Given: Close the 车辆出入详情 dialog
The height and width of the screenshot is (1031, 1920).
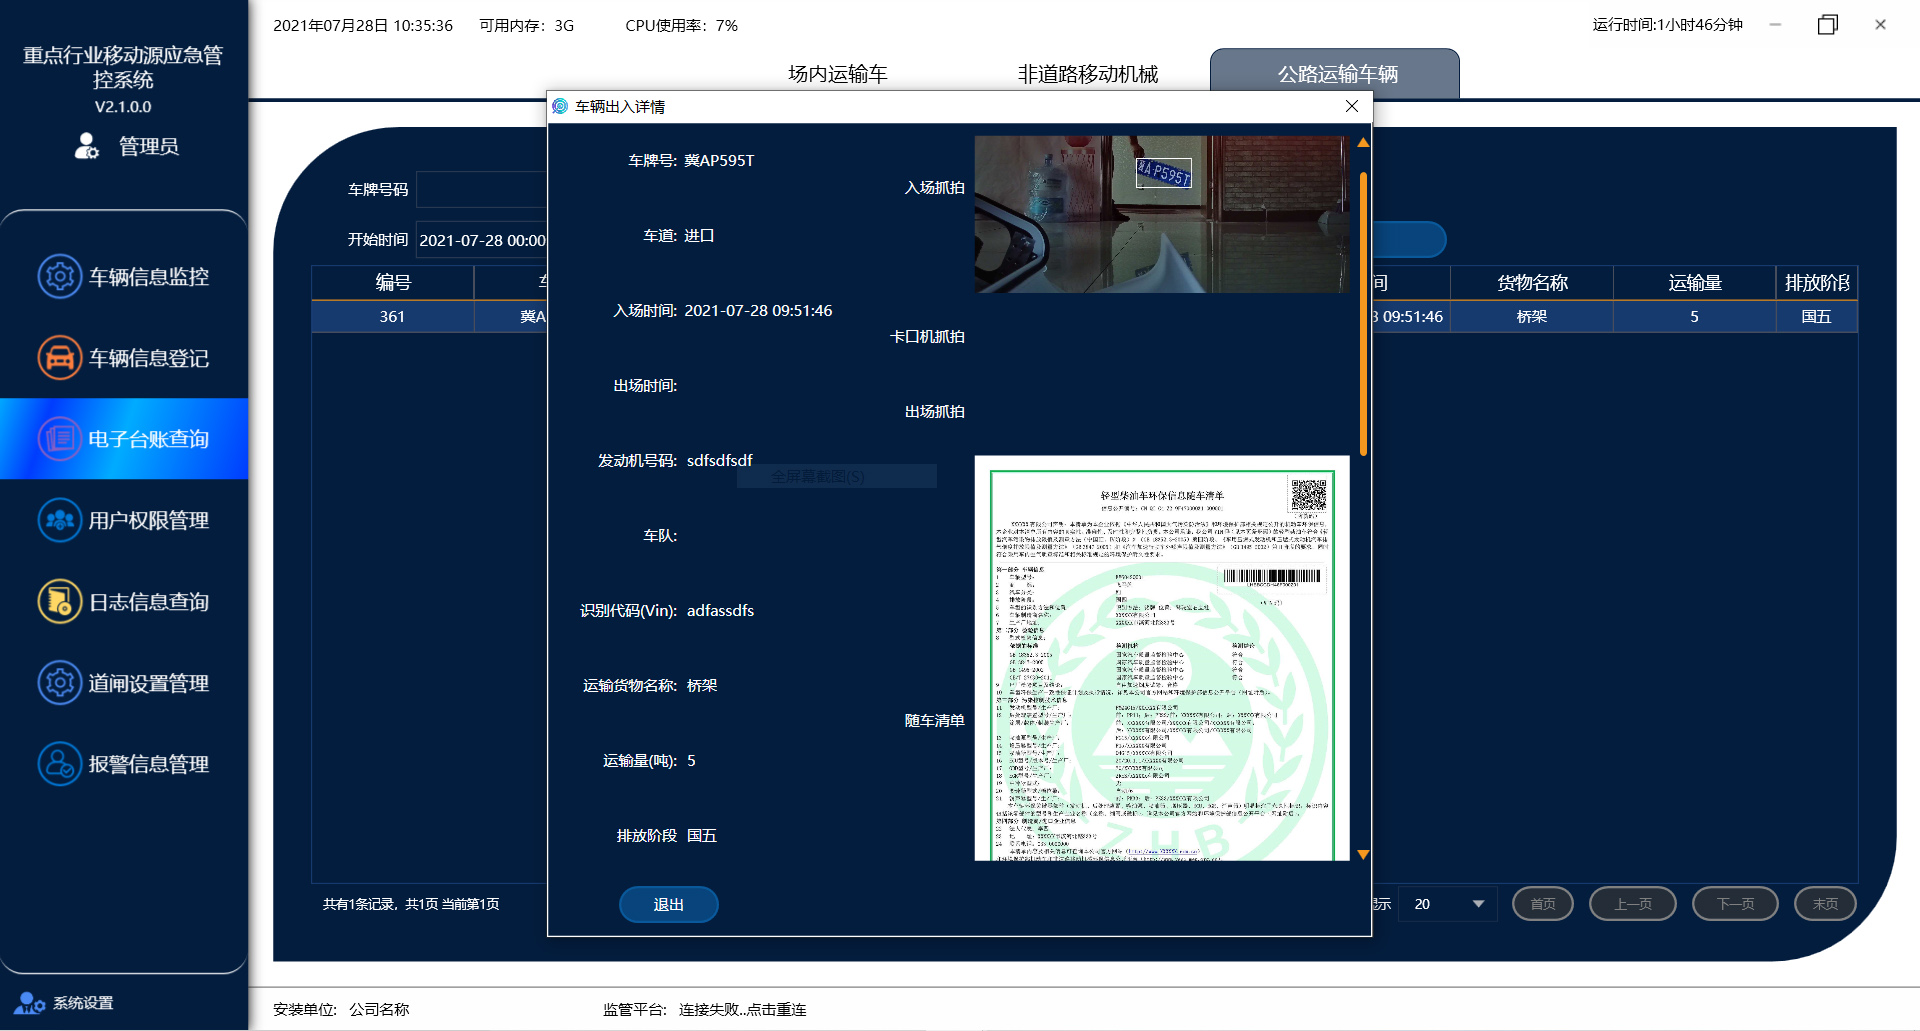Looking at the screenshot, I should point(1351,106).
